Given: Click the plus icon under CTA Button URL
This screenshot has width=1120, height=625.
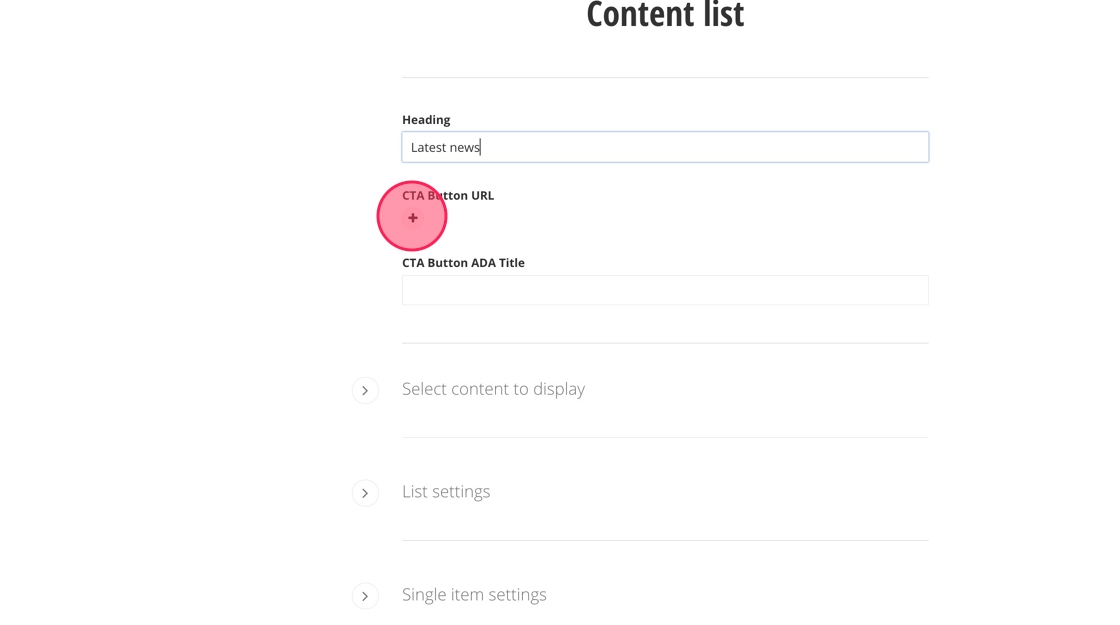Looking at the screenshot, I should coord(412,218).
